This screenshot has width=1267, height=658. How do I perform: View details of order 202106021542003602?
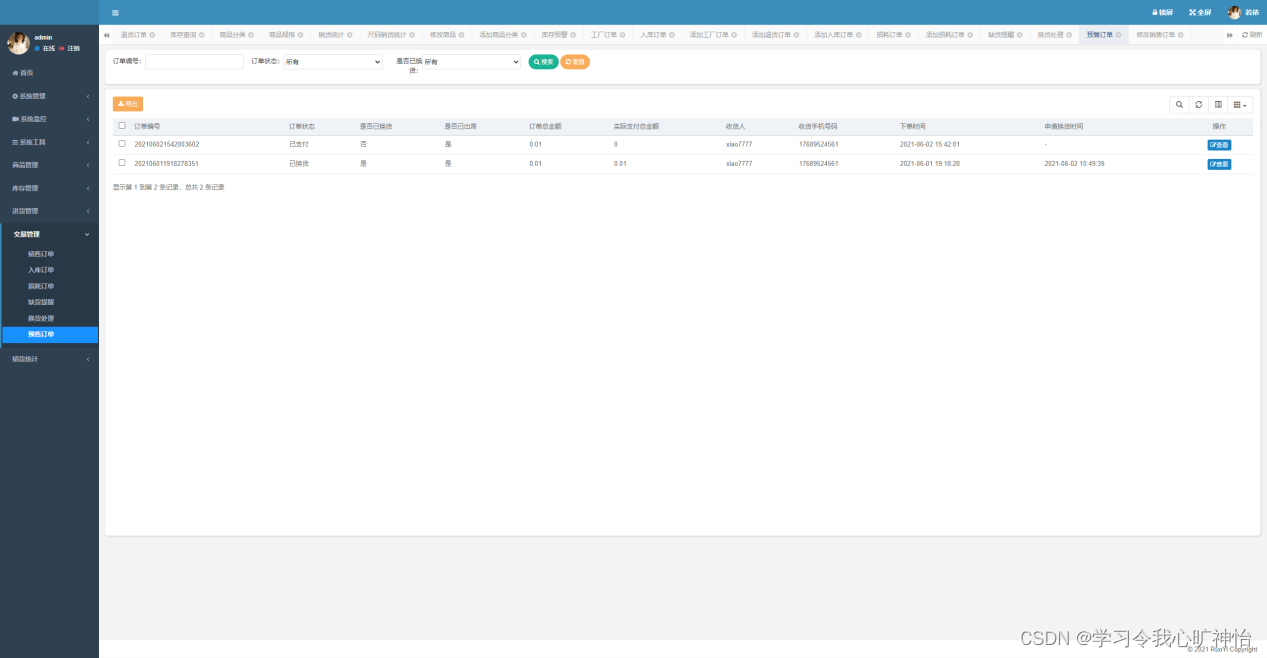[1219, 145]
